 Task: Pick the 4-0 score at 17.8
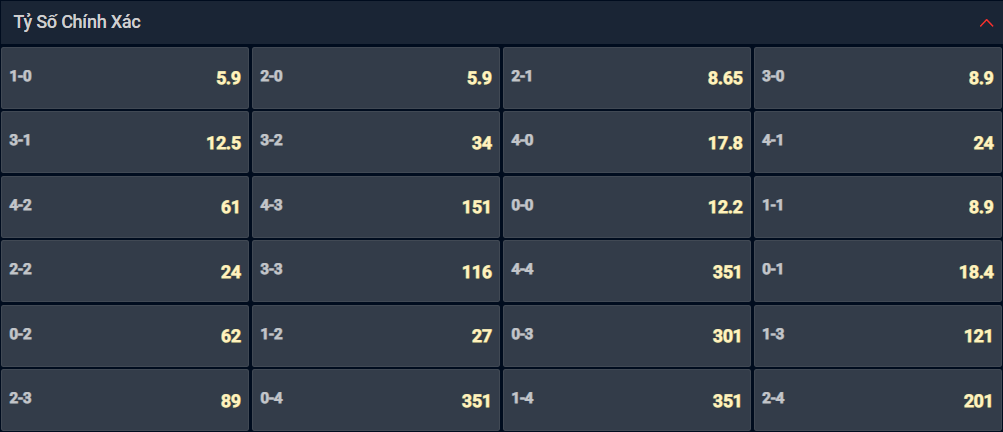click(626, 142)
